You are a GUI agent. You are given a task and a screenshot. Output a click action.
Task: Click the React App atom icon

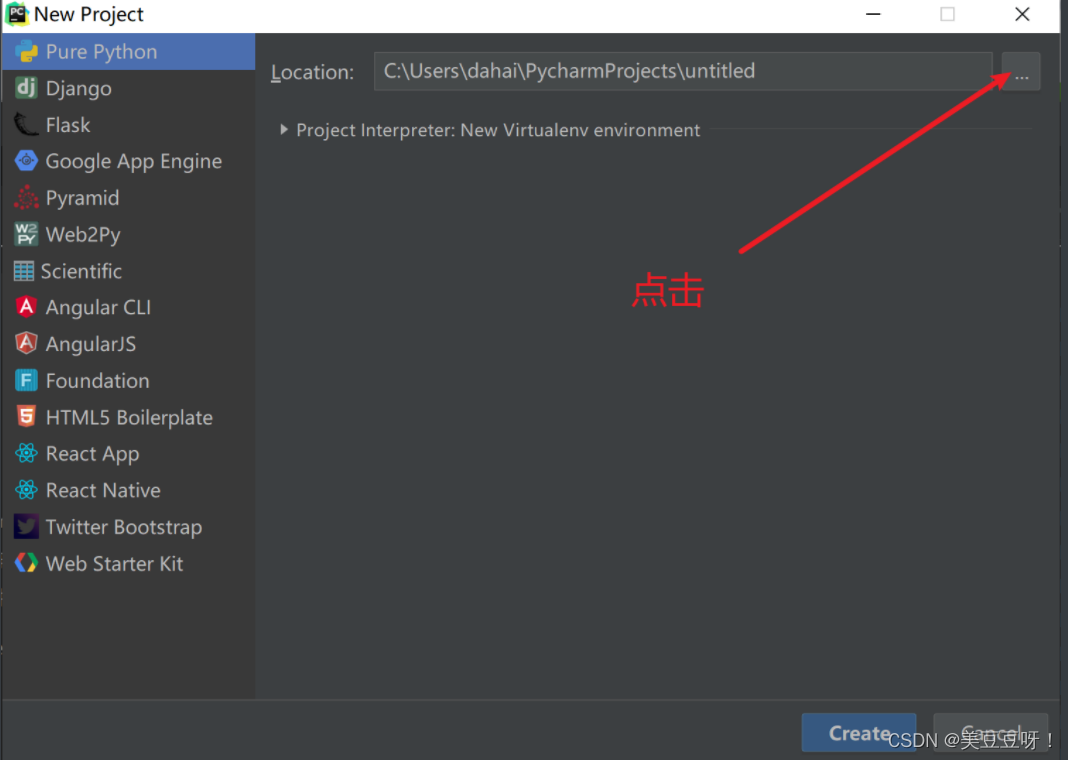pyautogui.click(x=26, y=454)
